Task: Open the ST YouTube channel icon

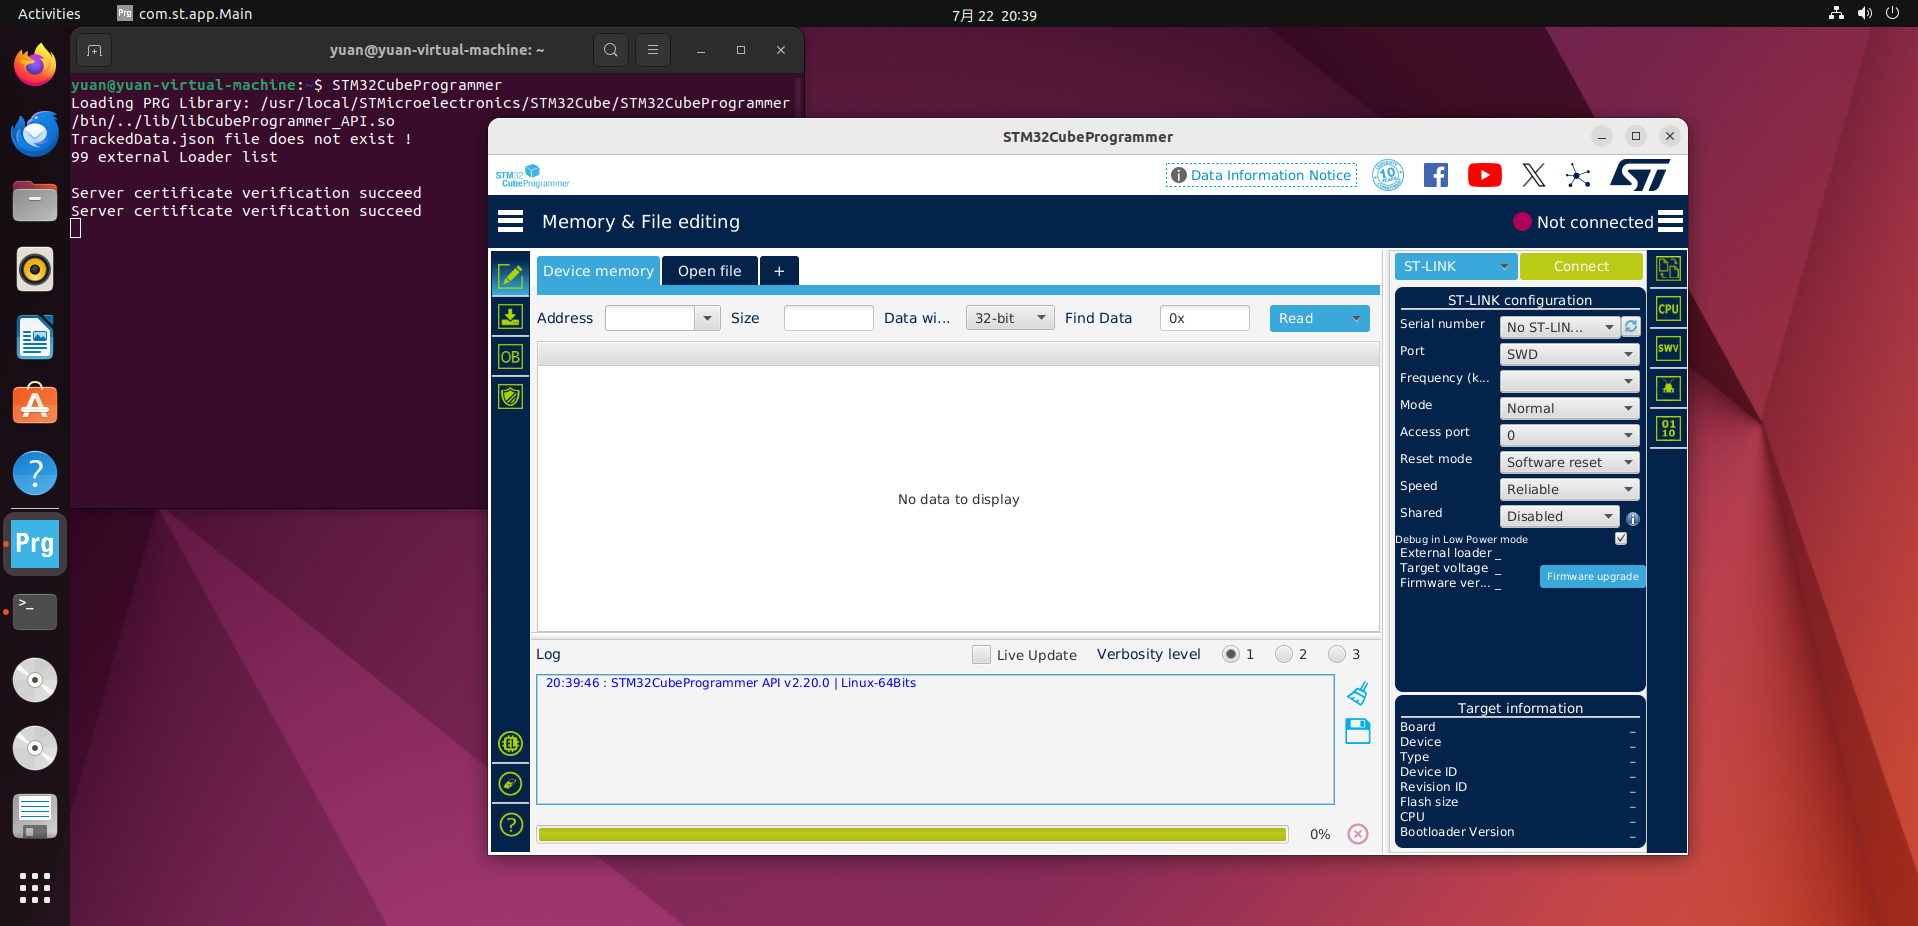Action: pyautogui.click(x=1484, y=175)
